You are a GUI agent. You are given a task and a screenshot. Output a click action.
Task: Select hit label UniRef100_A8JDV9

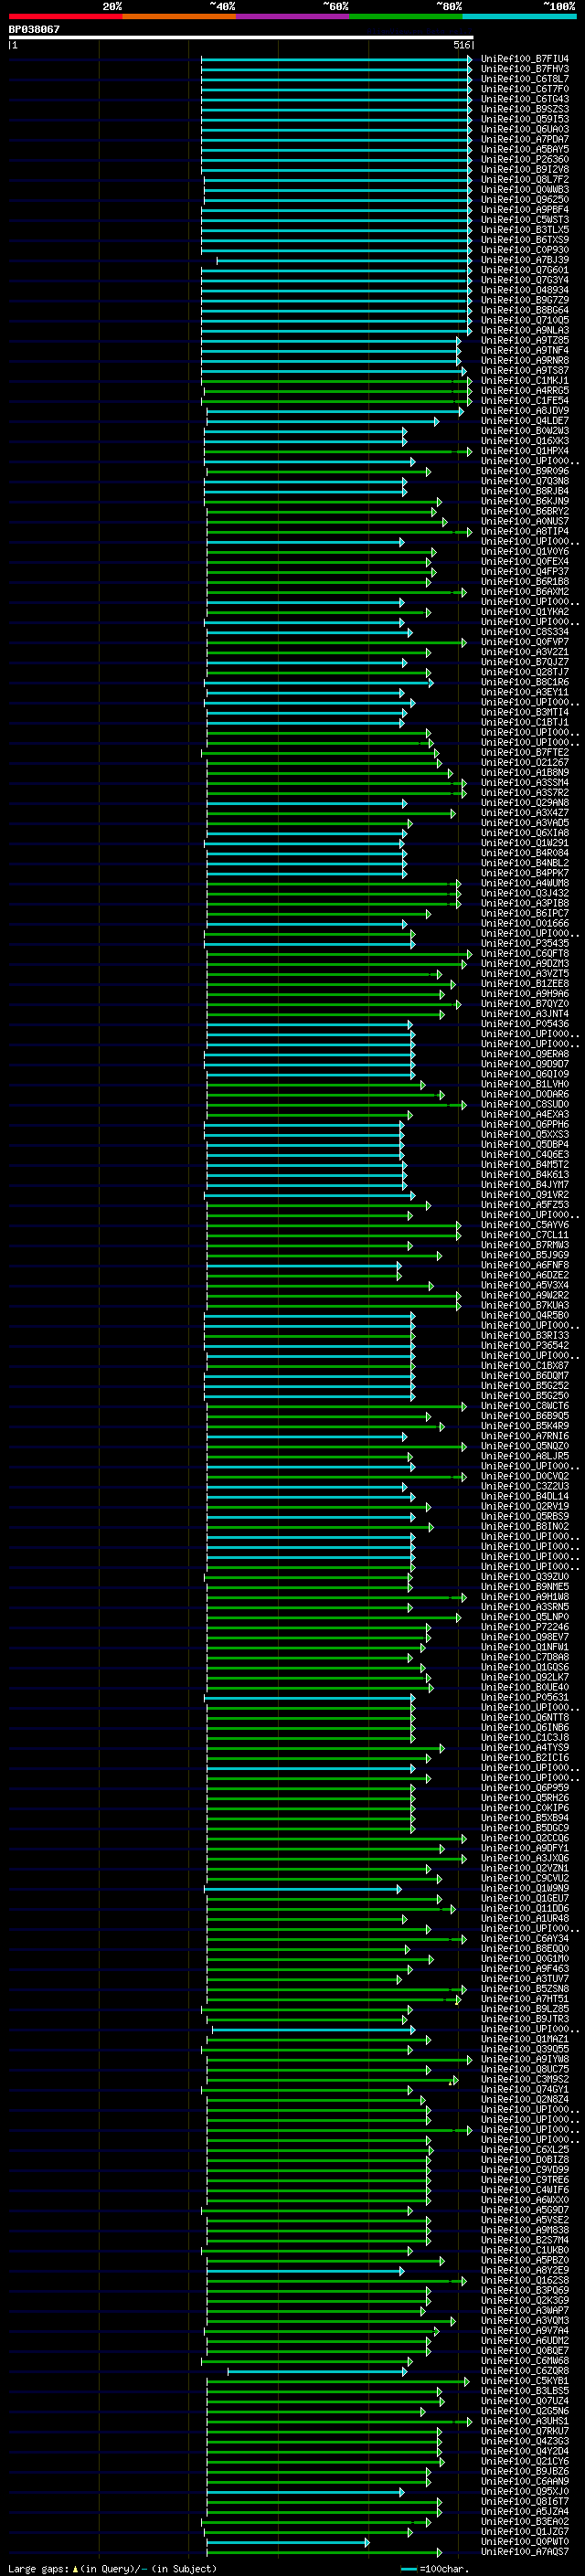point(525,411)
